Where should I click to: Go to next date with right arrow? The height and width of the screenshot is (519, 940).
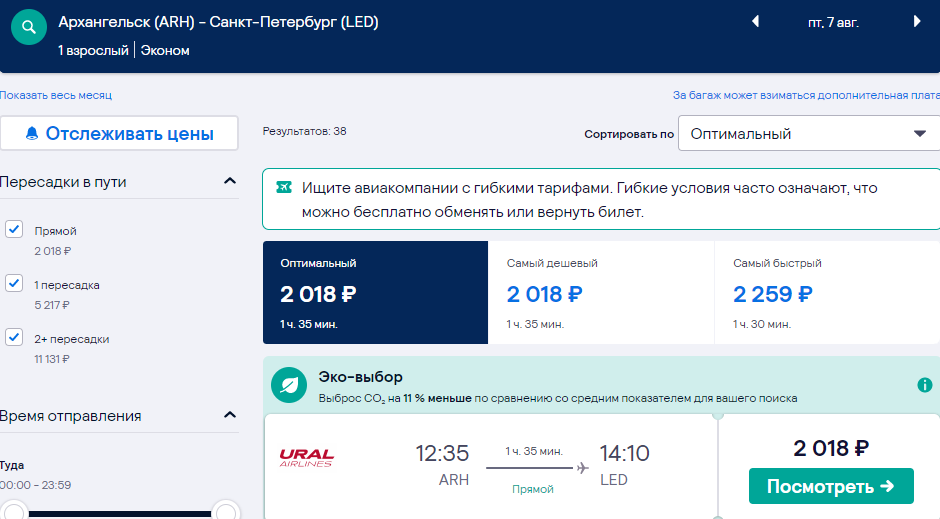point(917,22)
